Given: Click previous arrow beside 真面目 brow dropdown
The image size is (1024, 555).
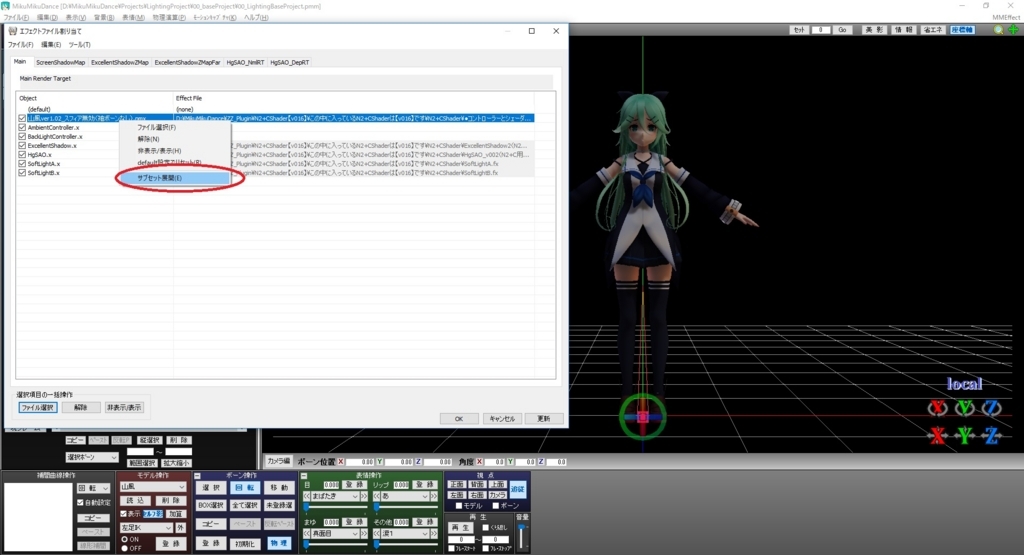Looking at the screenshot, I should pos(307,533).
